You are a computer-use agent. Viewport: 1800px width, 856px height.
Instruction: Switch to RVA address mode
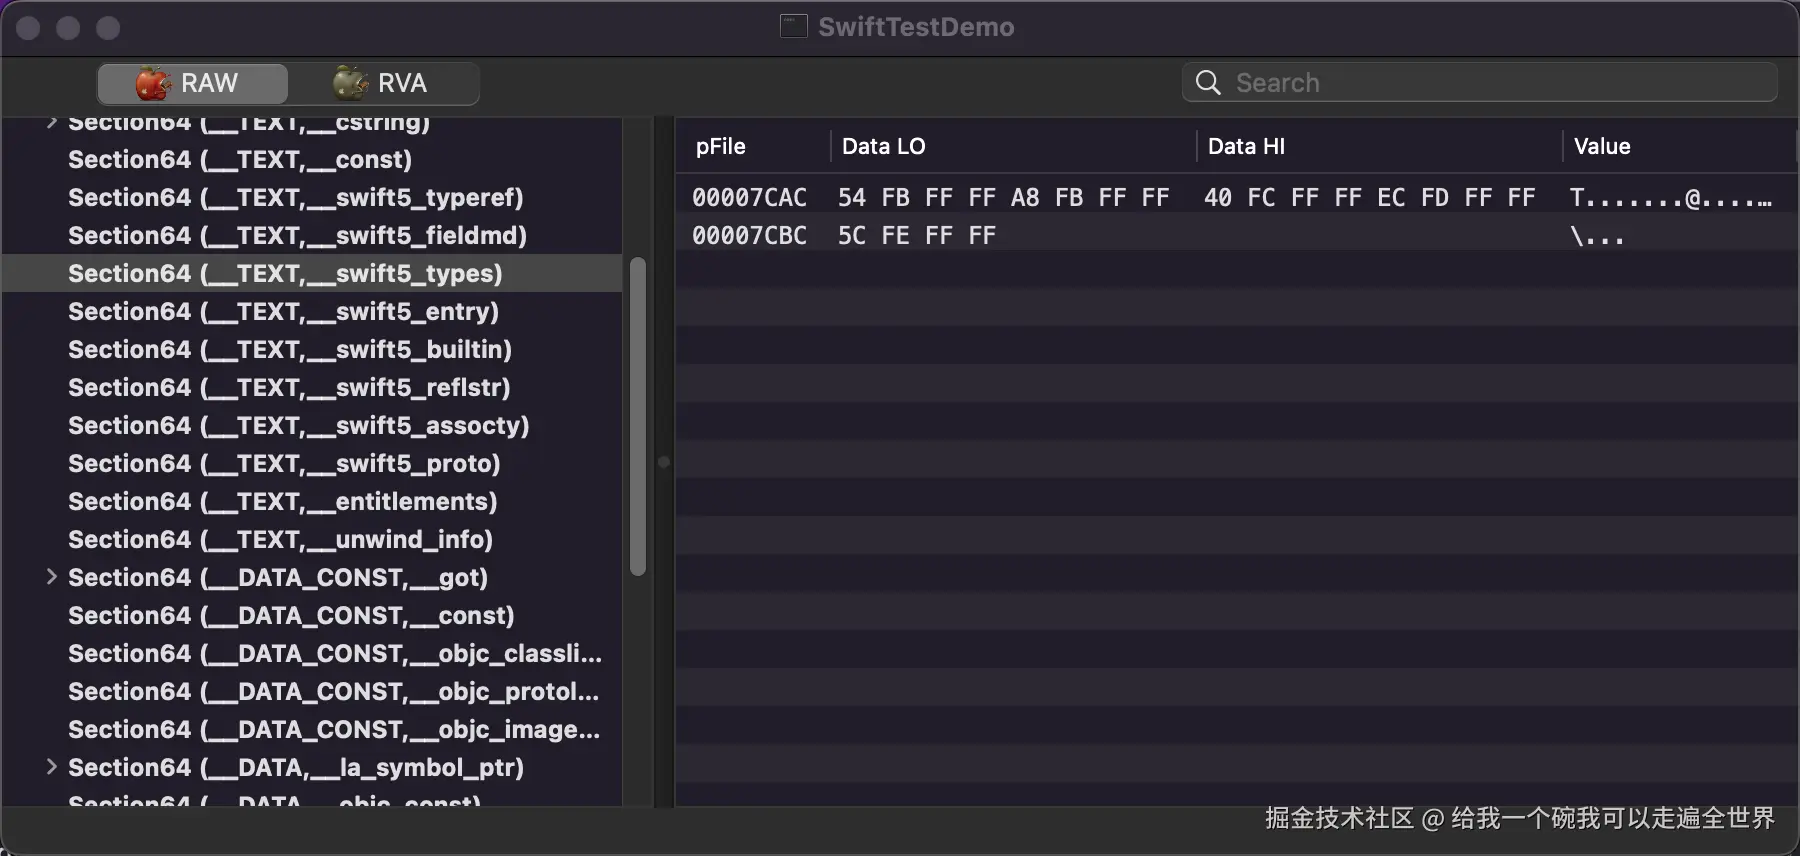[x=382, y=83]
